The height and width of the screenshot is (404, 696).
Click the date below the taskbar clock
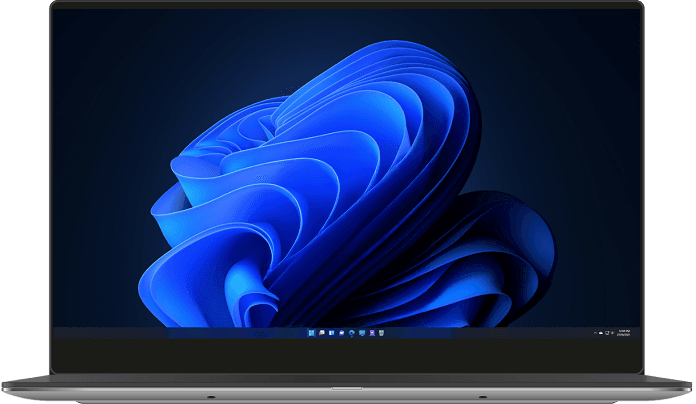(624, 335)
